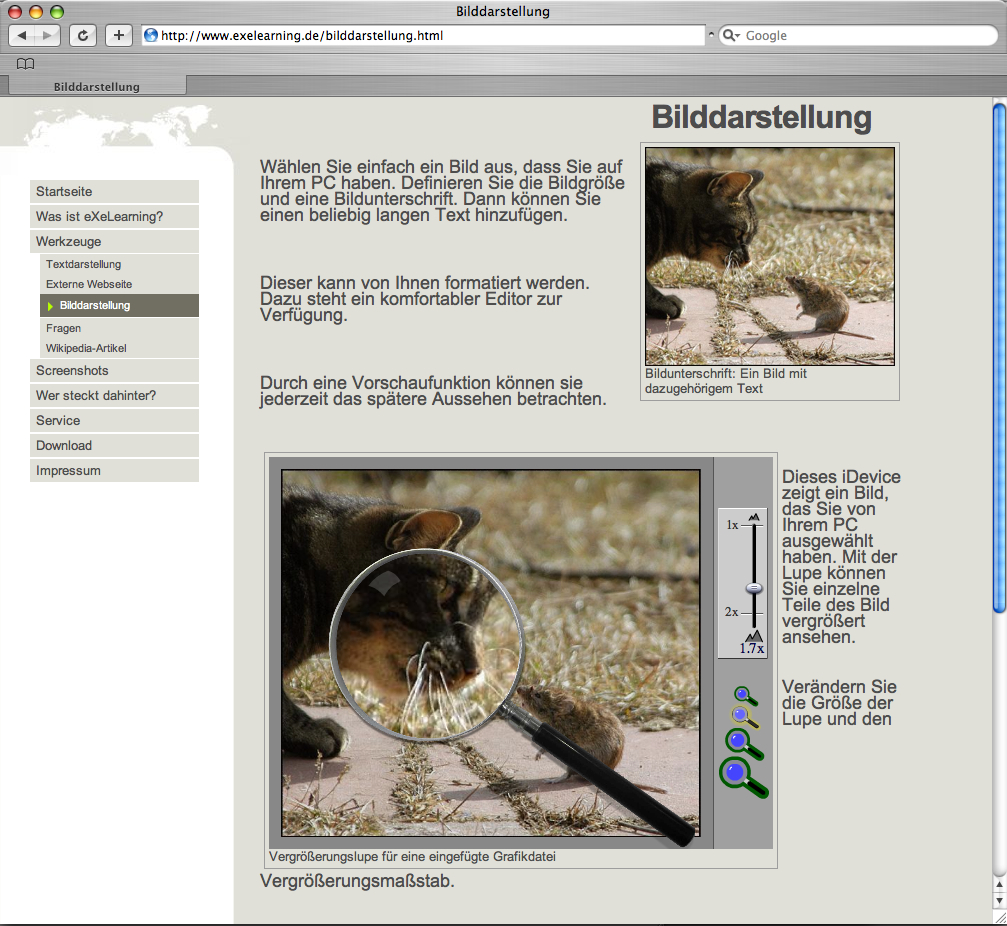Click the globe site icon in address bar
This screenshot has height=926, width=1007.
(151, 35)
